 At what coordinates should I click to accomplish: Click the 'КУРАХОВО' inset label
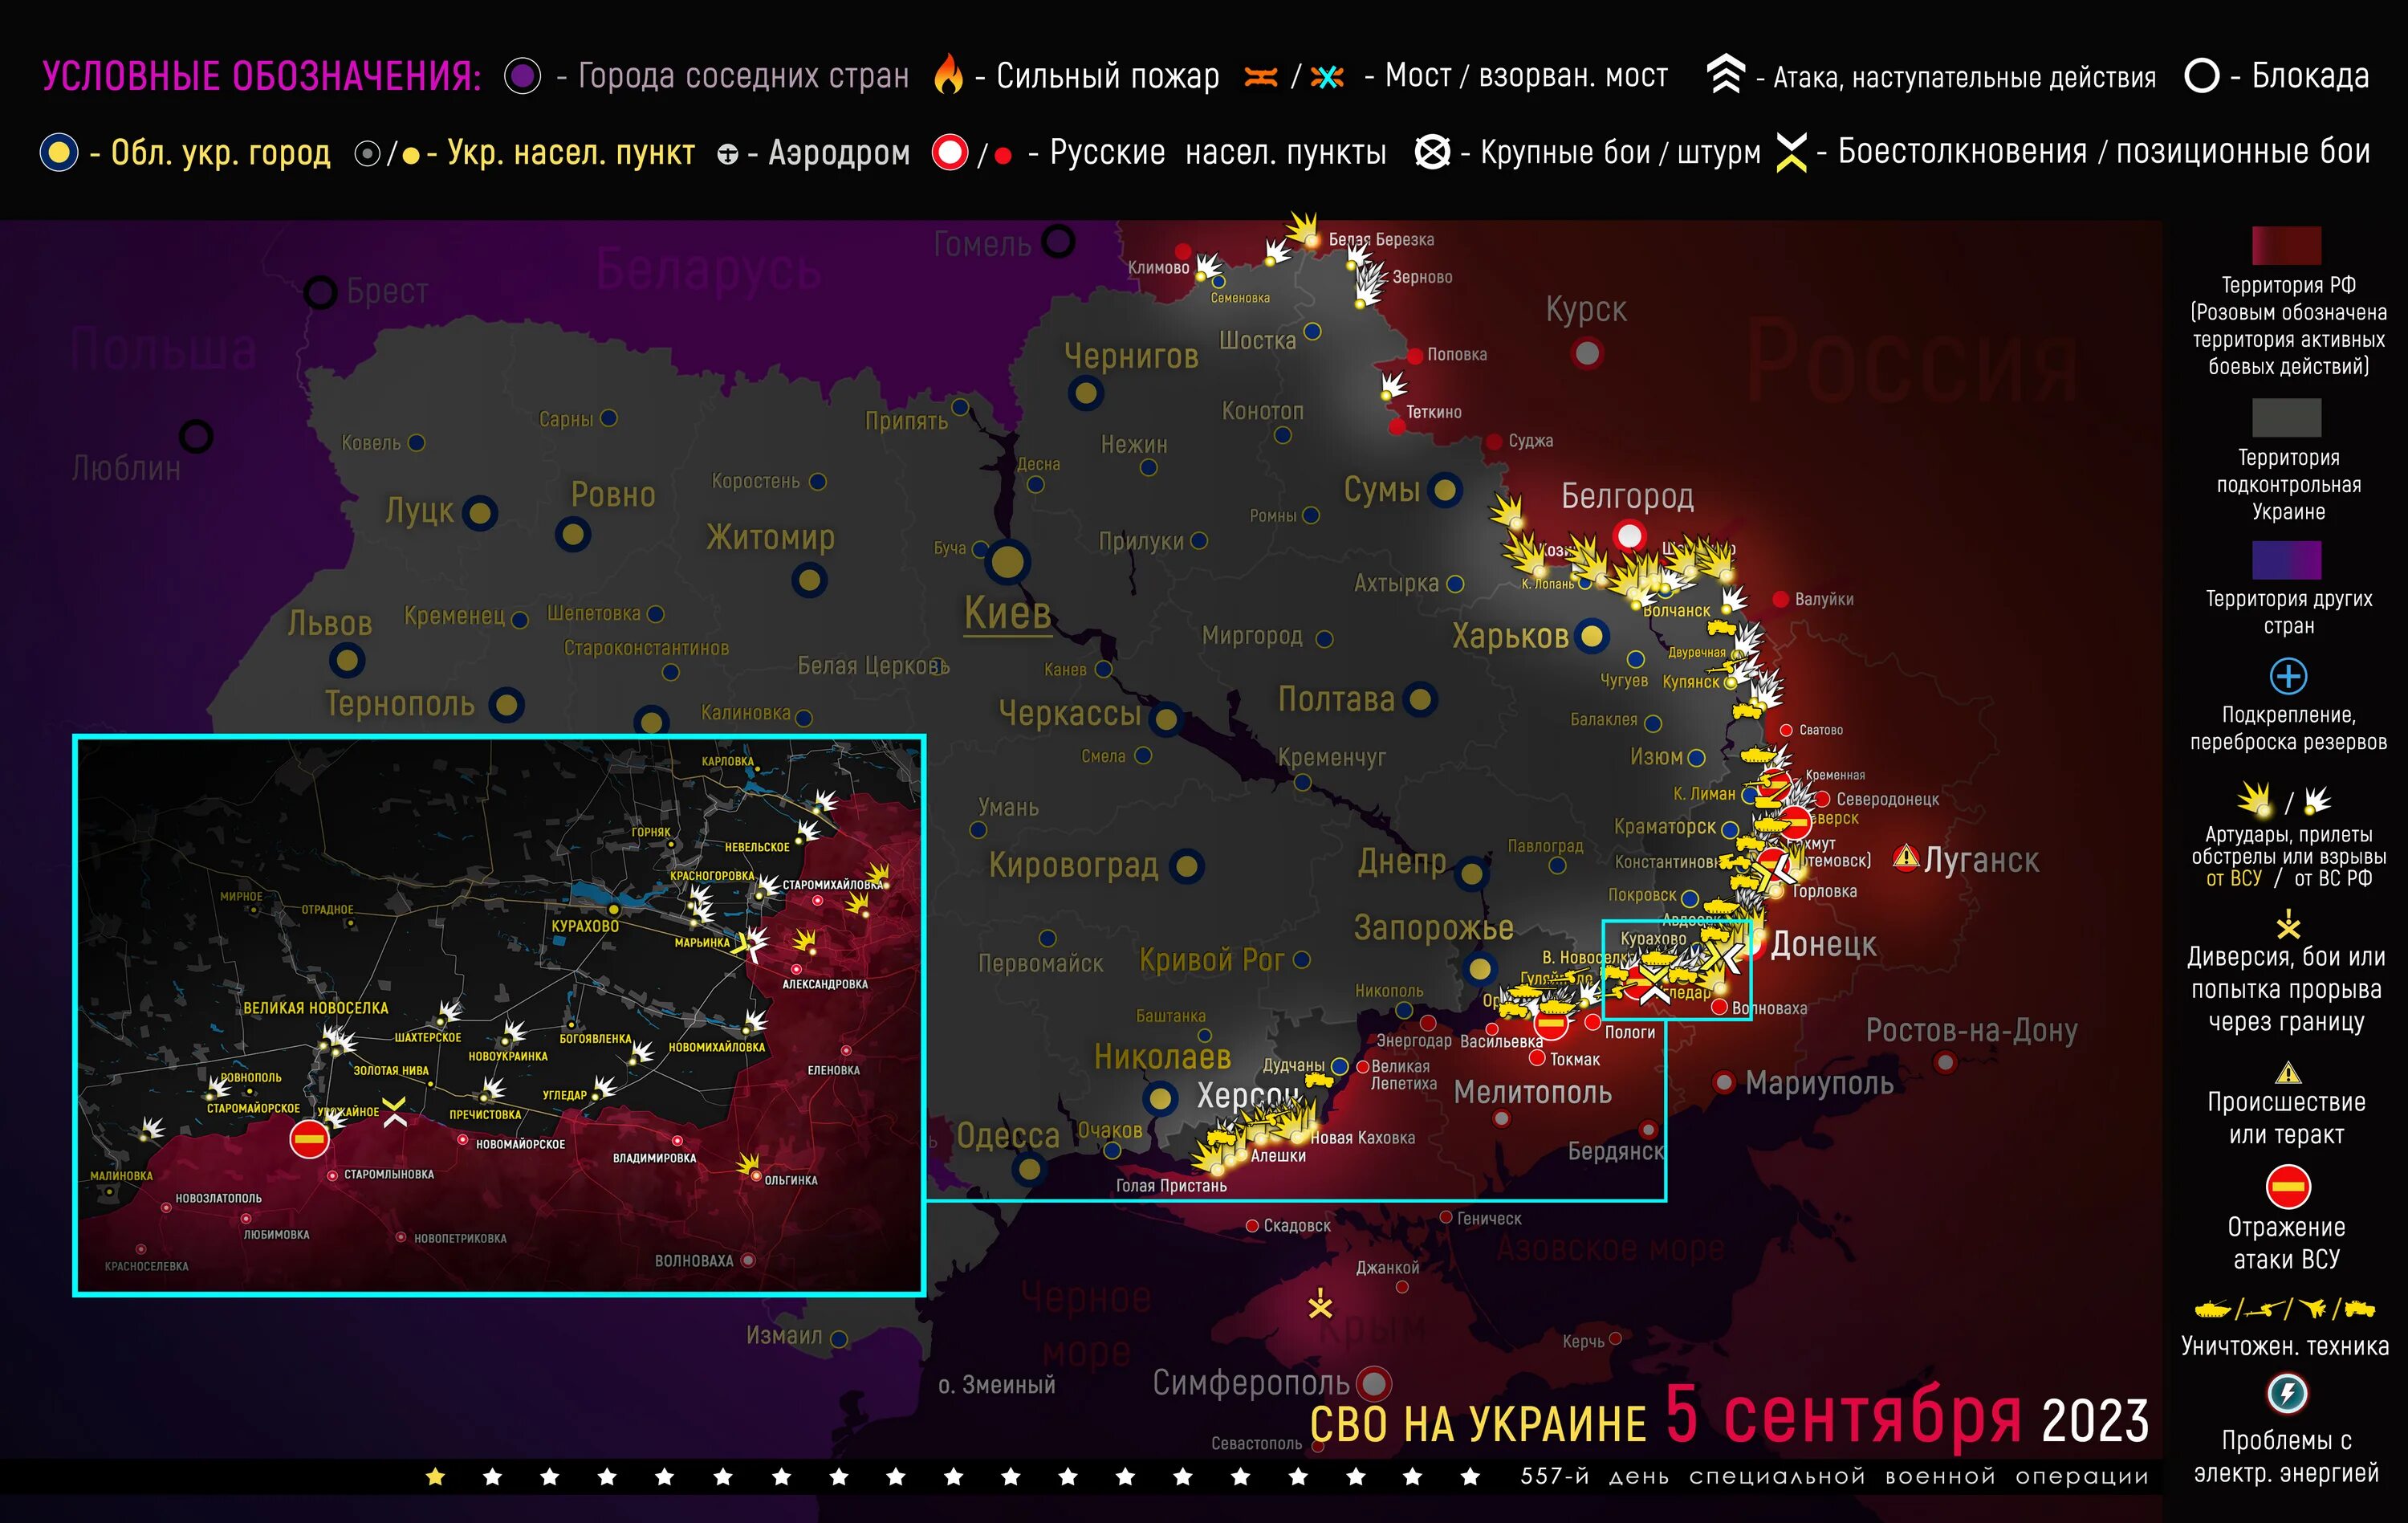[585, 926]
